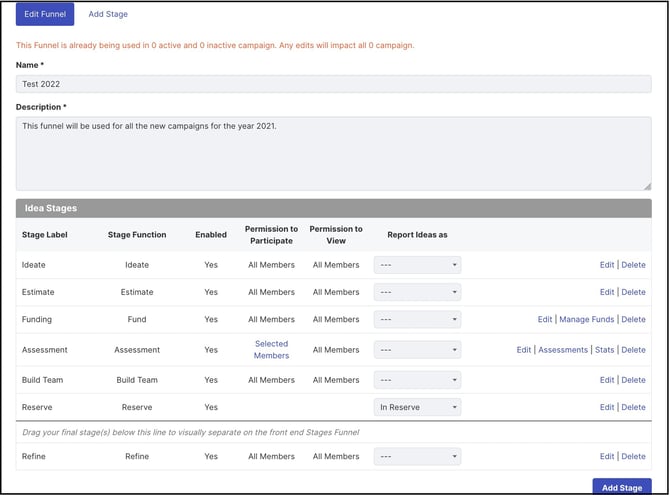Grab the Description box resize handle

[x=646, y=185]
